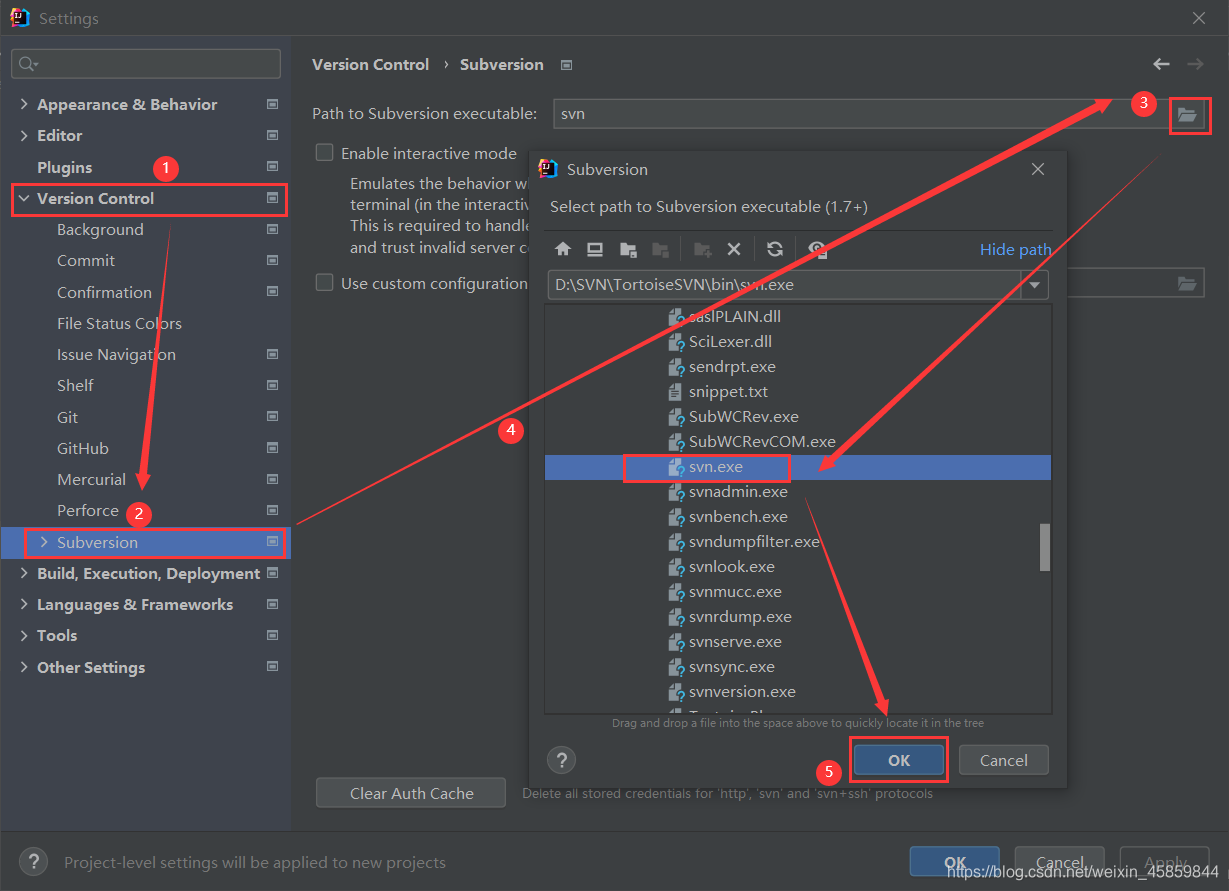The height and width of the screenshot is (891, 1229).
Task: Jump to Desktop directory in file chooser
Action: [x=595, y=249]
